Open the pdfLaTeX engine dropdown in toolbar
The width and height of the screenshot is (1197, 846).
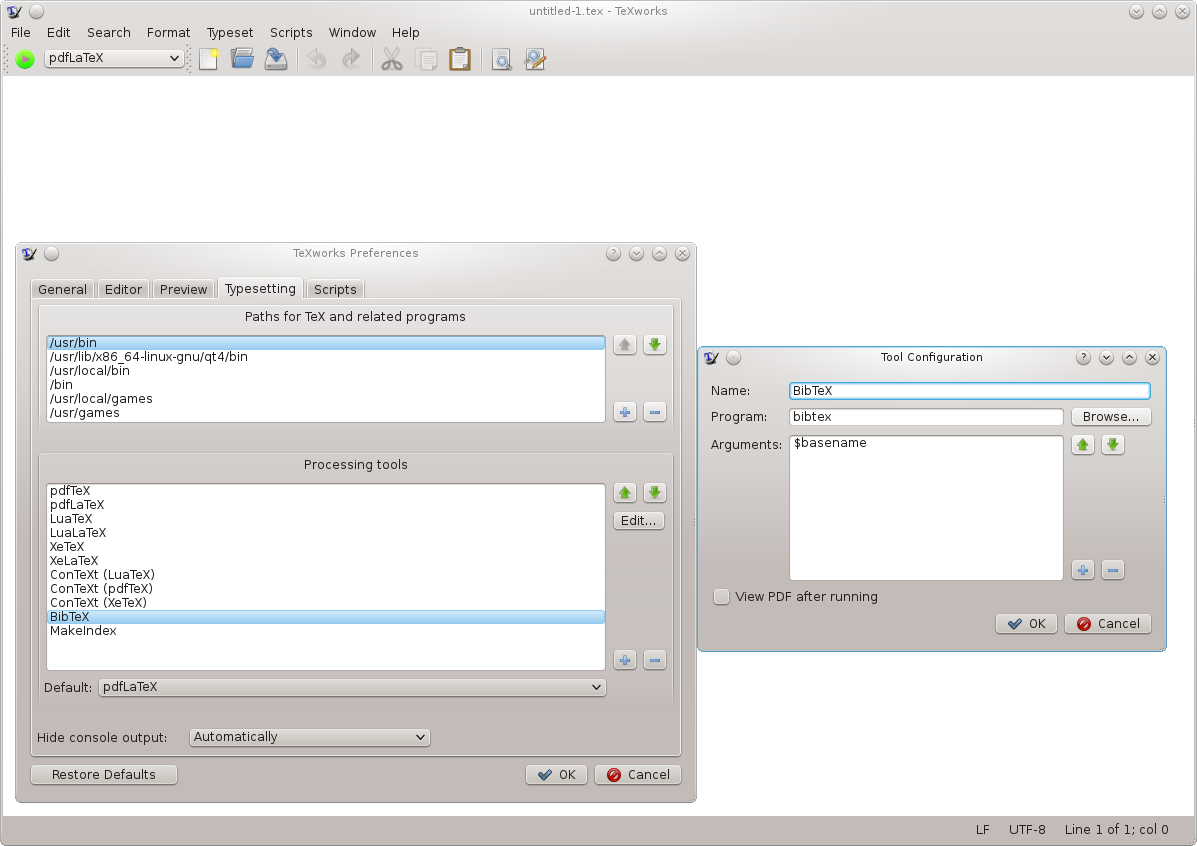point(114,58)
